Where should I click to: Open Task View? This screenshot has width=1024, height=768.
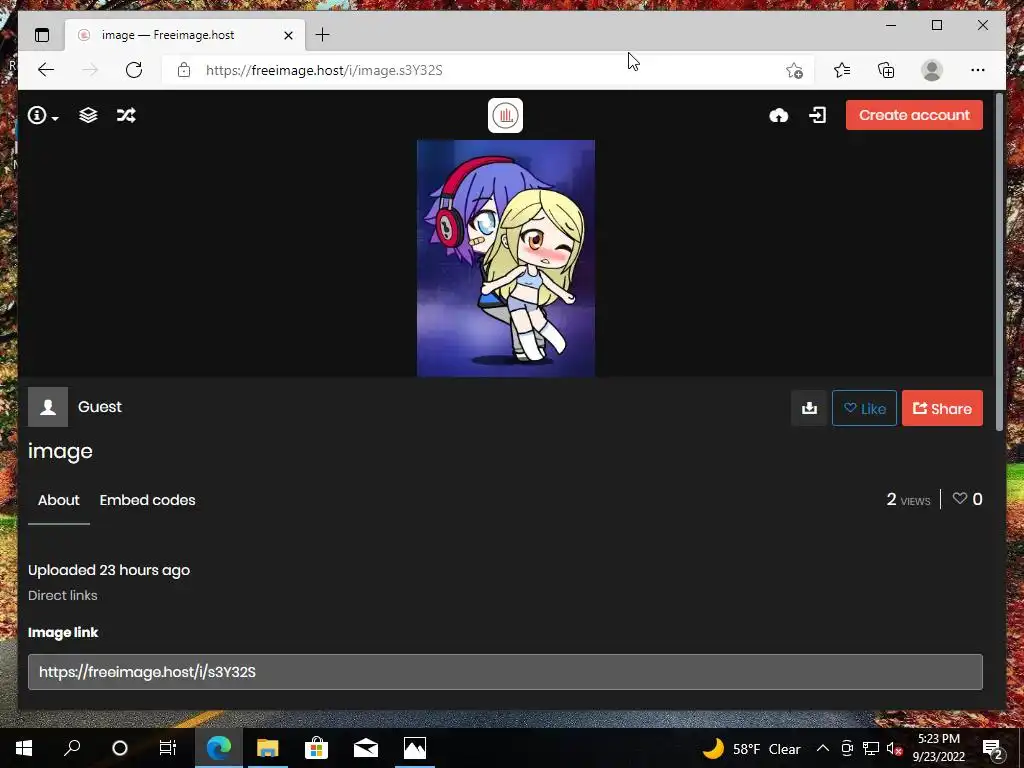pos(168,748)
